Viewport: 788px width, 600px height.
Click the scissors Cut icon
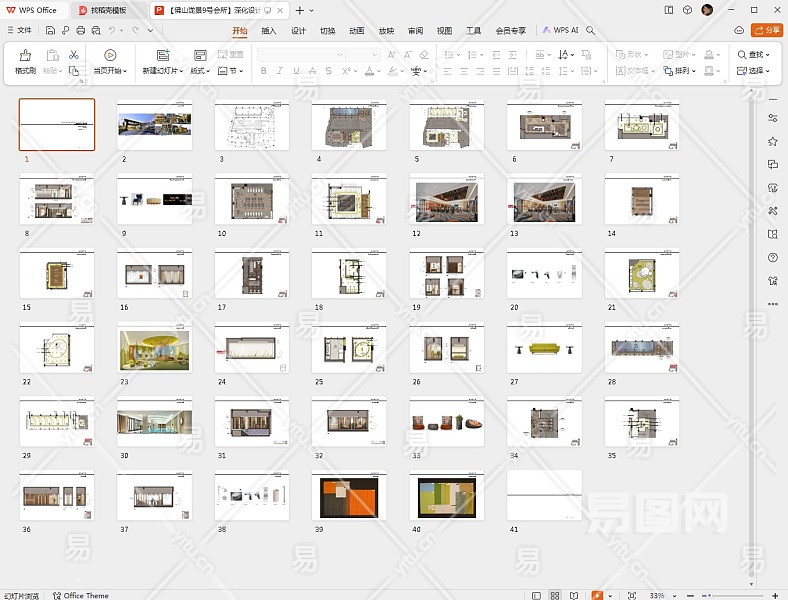tap(74, 55)
